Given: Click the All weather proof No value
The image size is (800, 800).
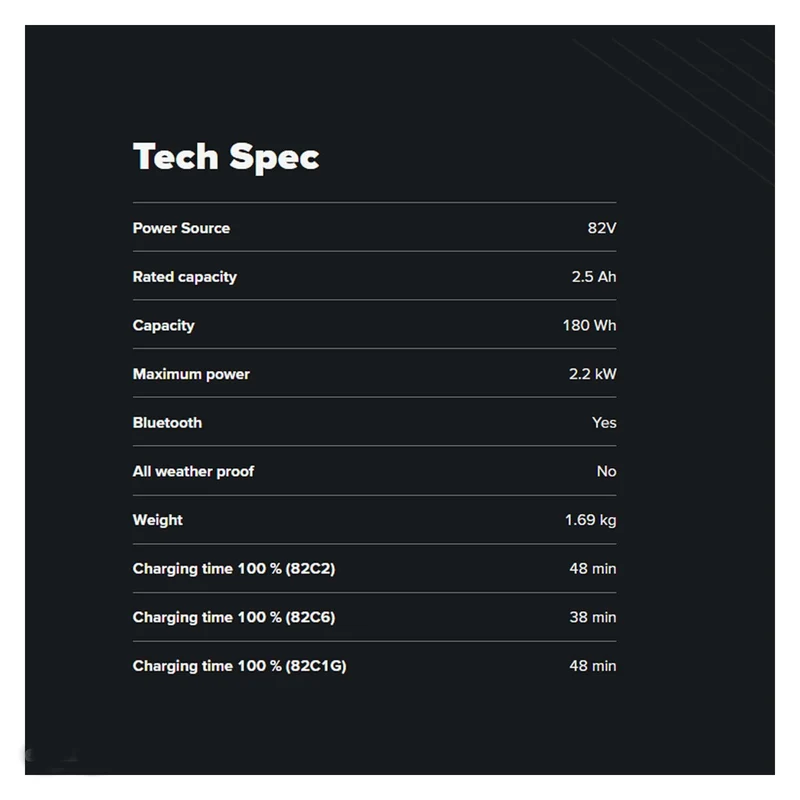Looking at the screenshot, I should pyautogui.click(x=606, y=471).
